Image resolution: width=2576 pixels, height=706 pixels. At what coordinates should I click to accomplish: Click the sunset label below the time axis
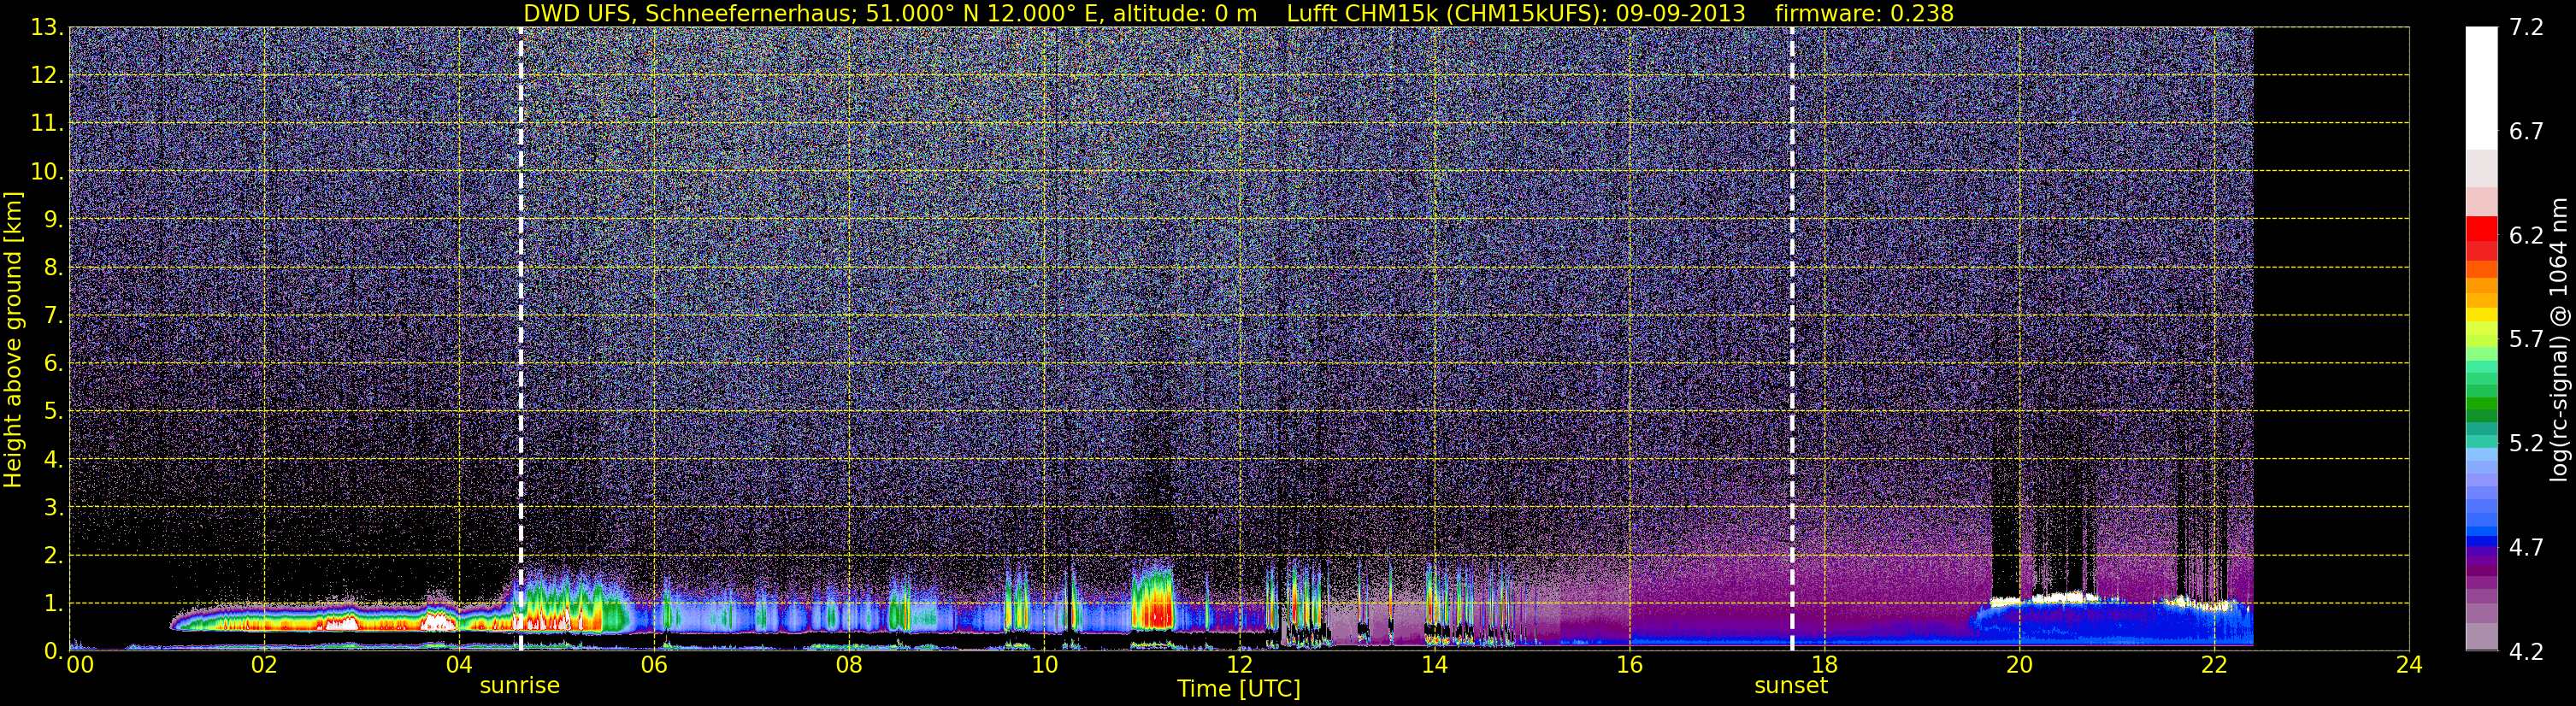tap(1791, 685)
